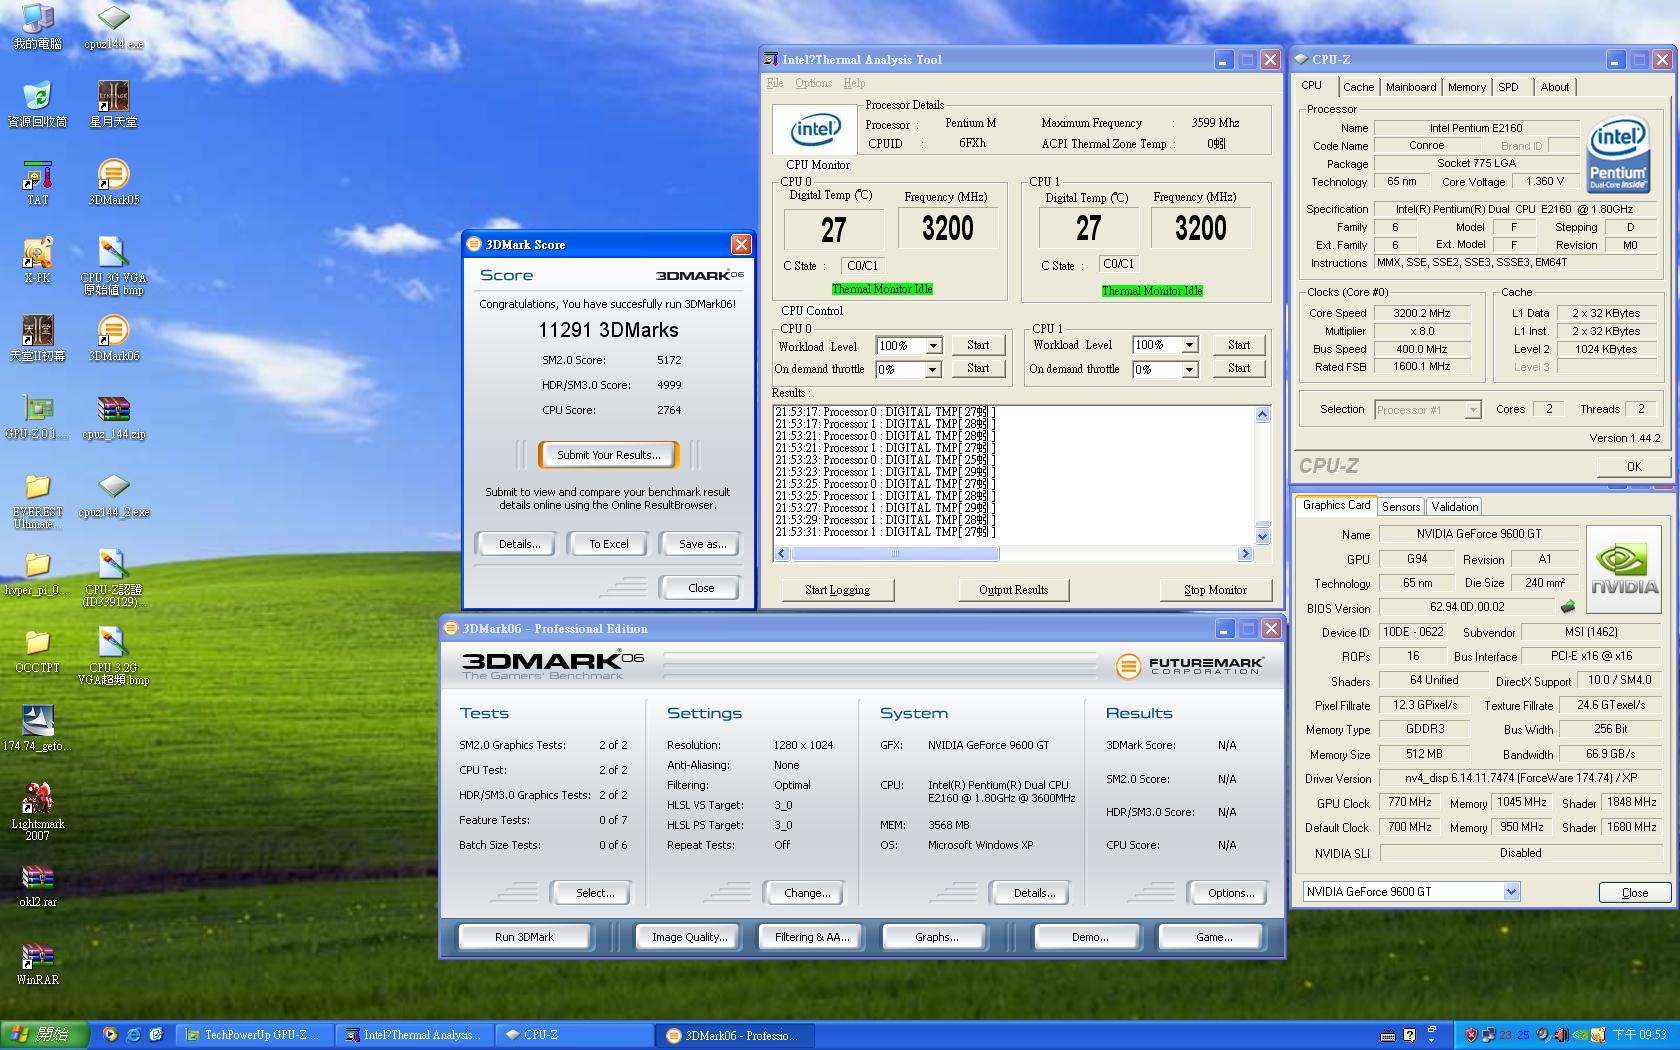Click the 開始 Start button
Screen dimensions: 1680x1050
[x=44, y=1035]
